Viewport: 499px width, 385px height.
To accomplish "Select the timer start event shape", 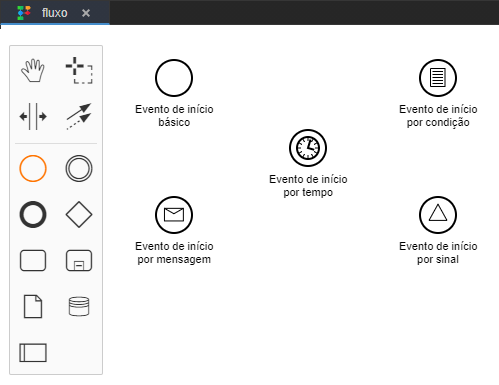I will click(308, 148).
